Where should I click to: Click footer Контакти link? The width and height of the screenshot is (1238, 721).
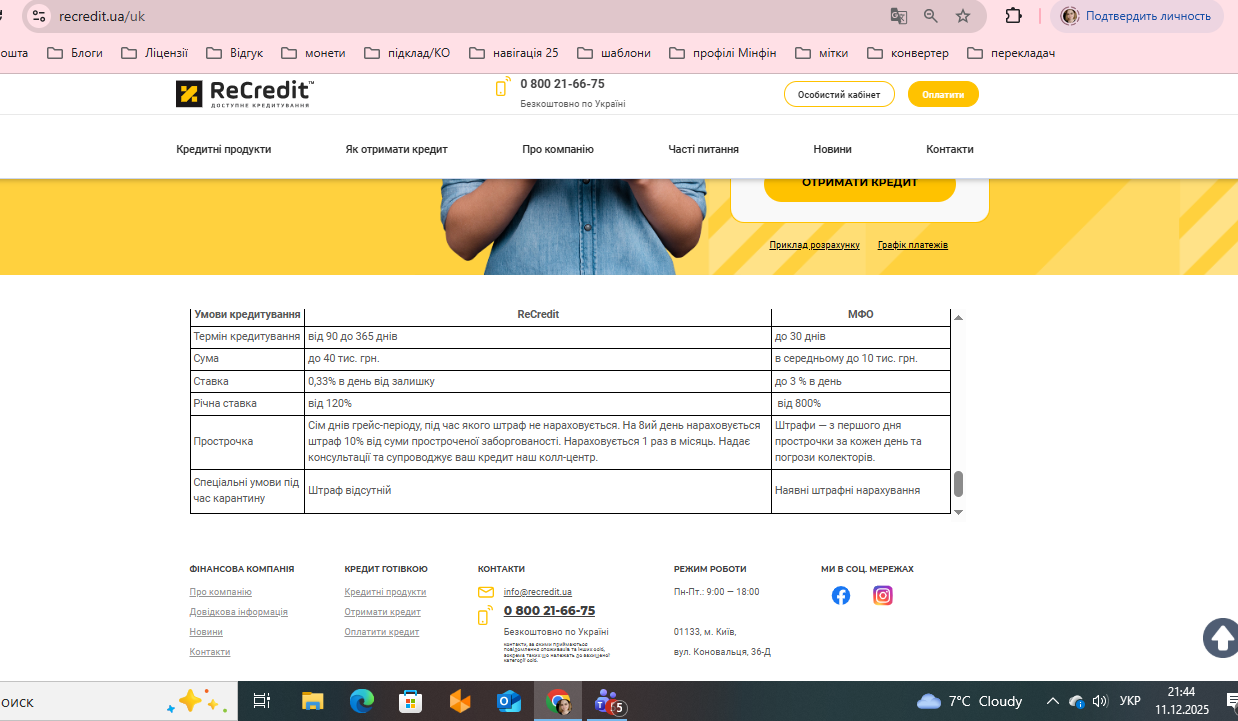pyautogui.click(x=210, y=652)
